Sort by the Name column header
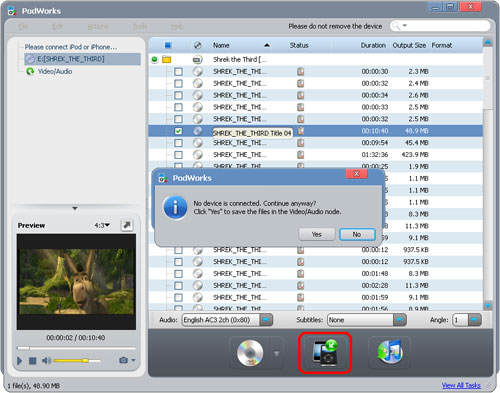Image resolution: width=500 pixels, height=393 pixels. (x=221, y=45)
